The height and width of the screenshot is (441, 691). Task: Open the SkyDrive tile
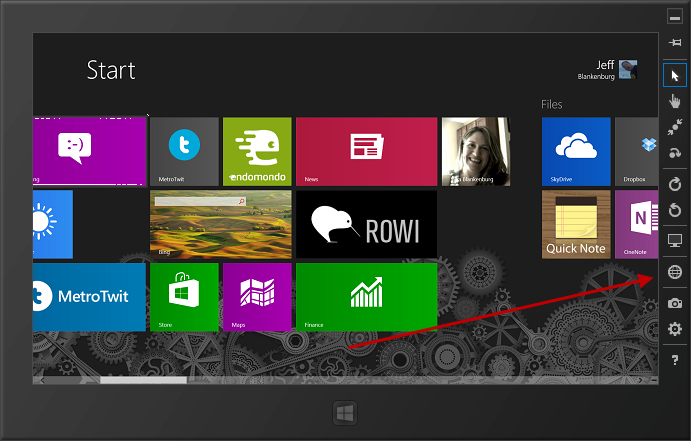(576, 151)
